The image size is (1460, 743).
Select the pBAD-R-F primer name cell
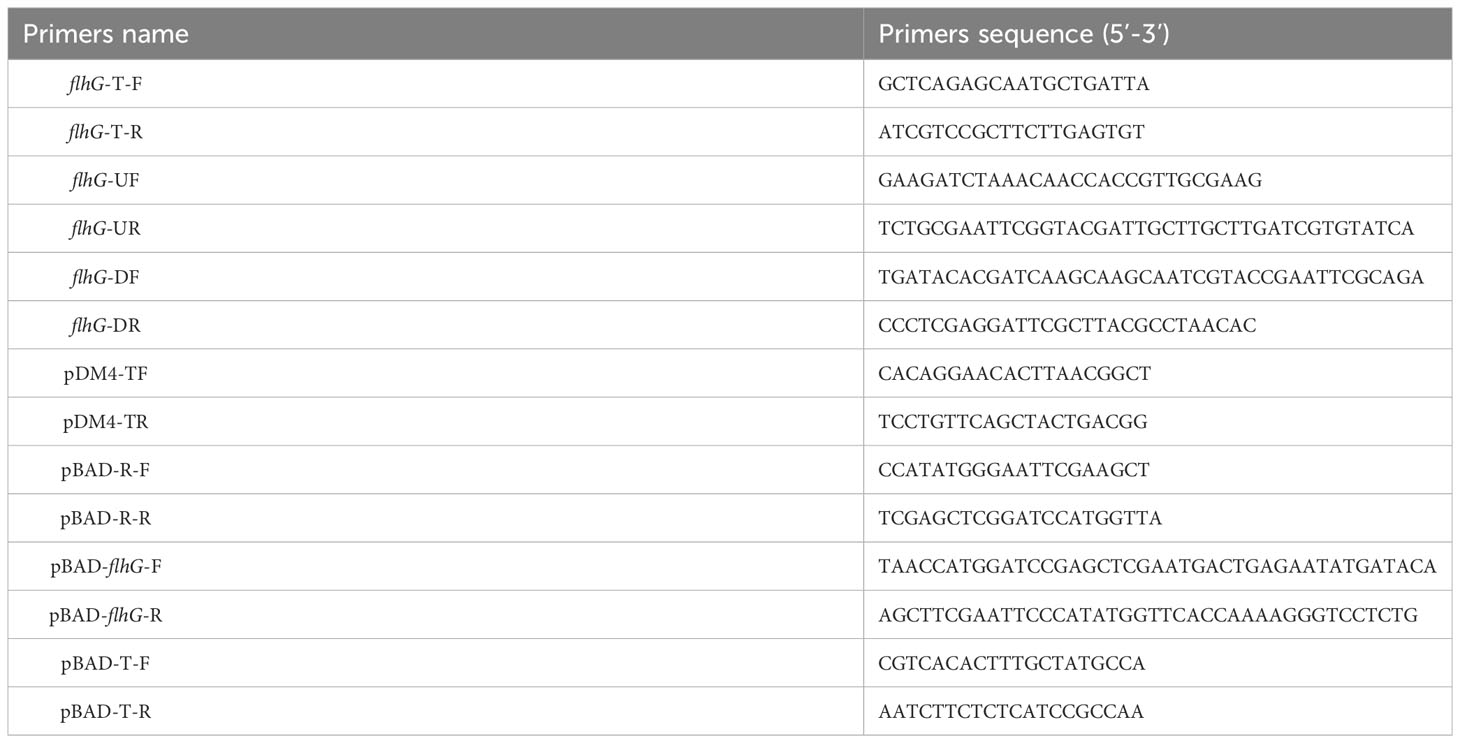[x=436, y=469]
